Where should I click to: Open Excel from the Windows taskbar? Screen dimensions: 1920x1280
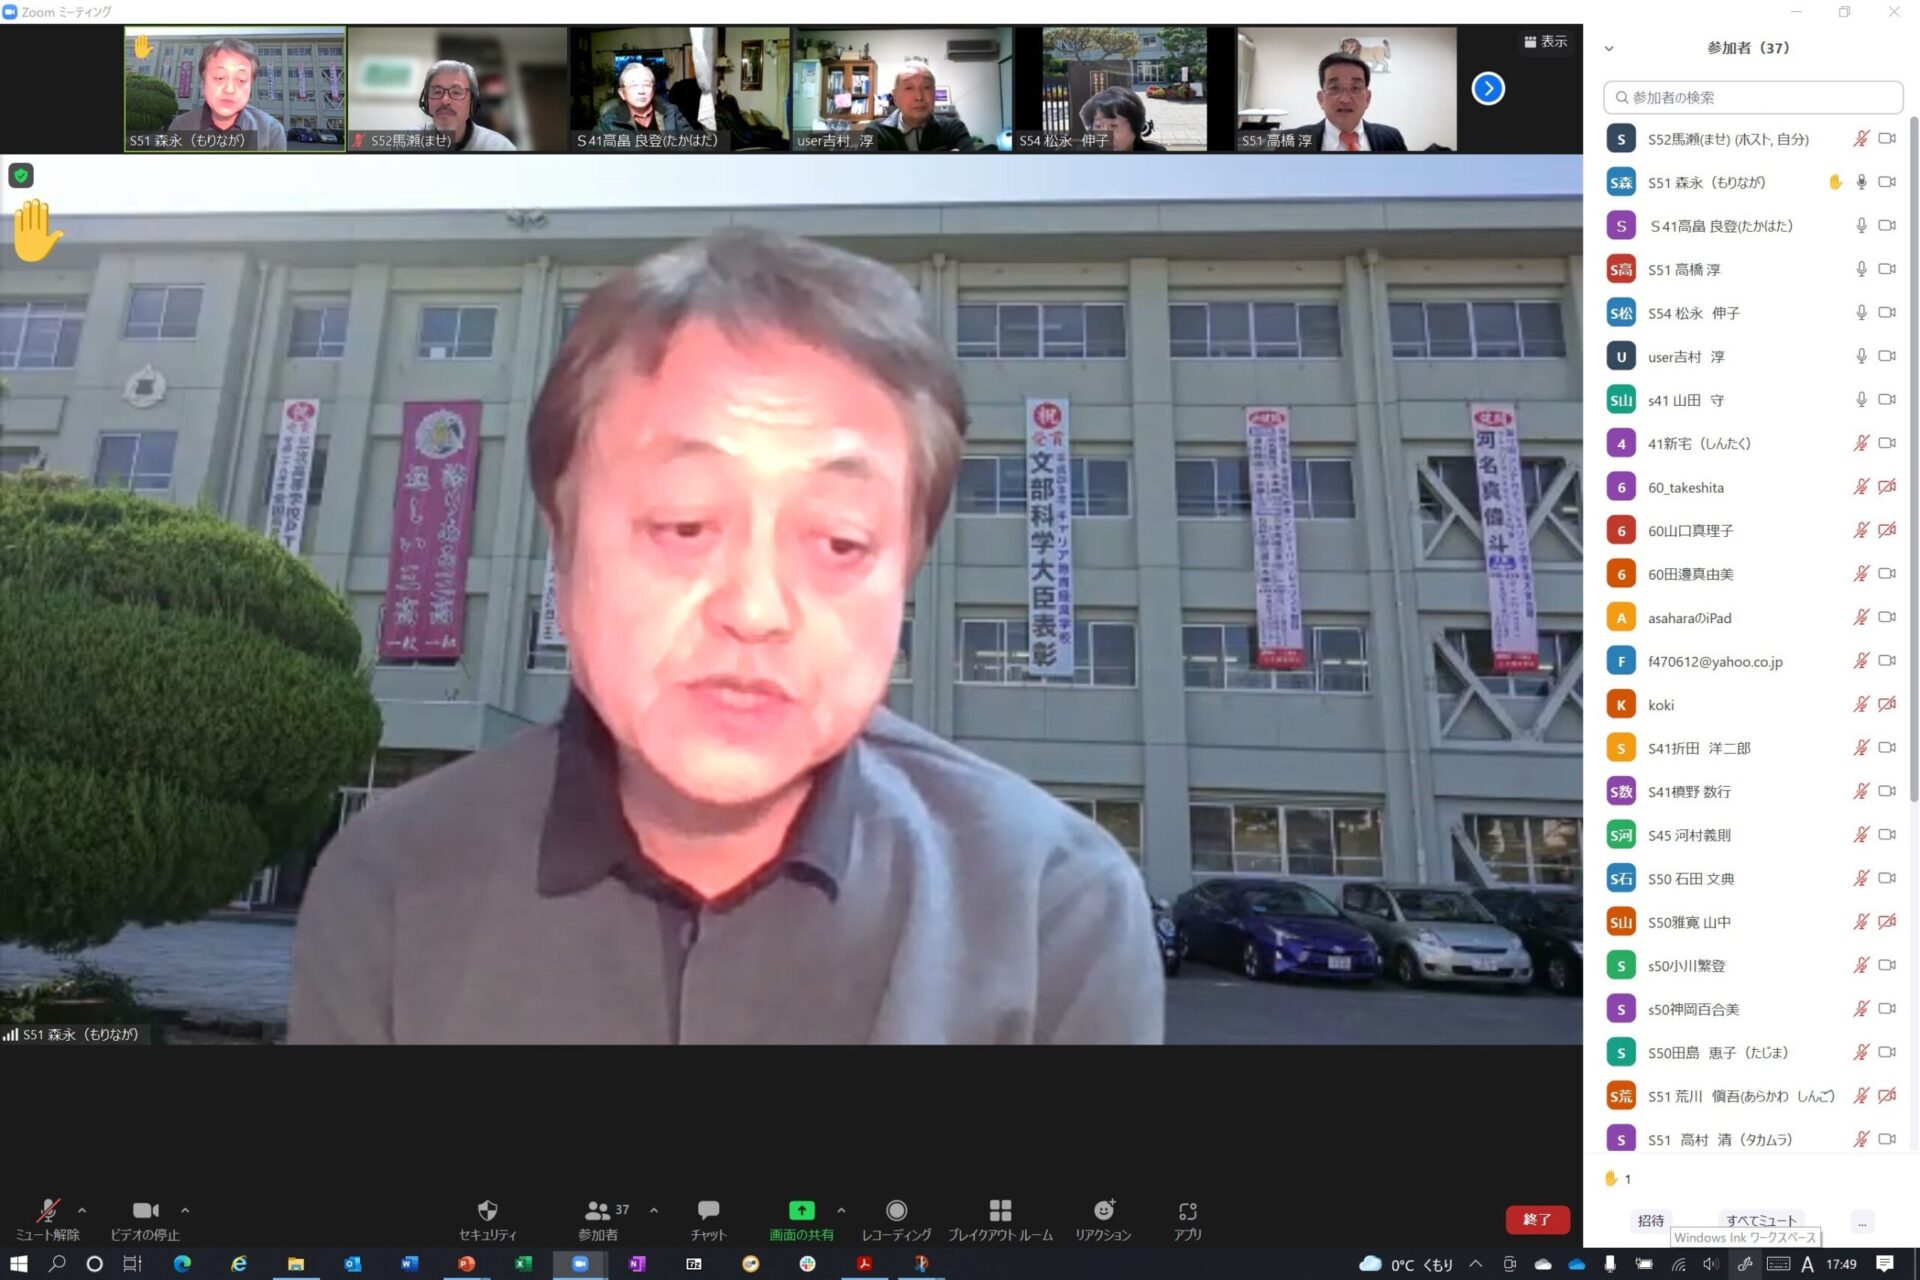[x=522, y=1264]
